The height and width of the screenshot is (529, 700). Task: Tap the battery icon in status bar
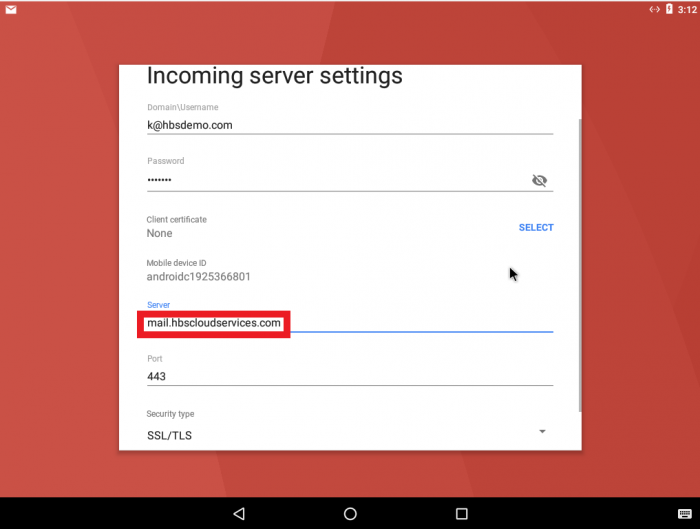pyautogui.click(x=669, y=9)
